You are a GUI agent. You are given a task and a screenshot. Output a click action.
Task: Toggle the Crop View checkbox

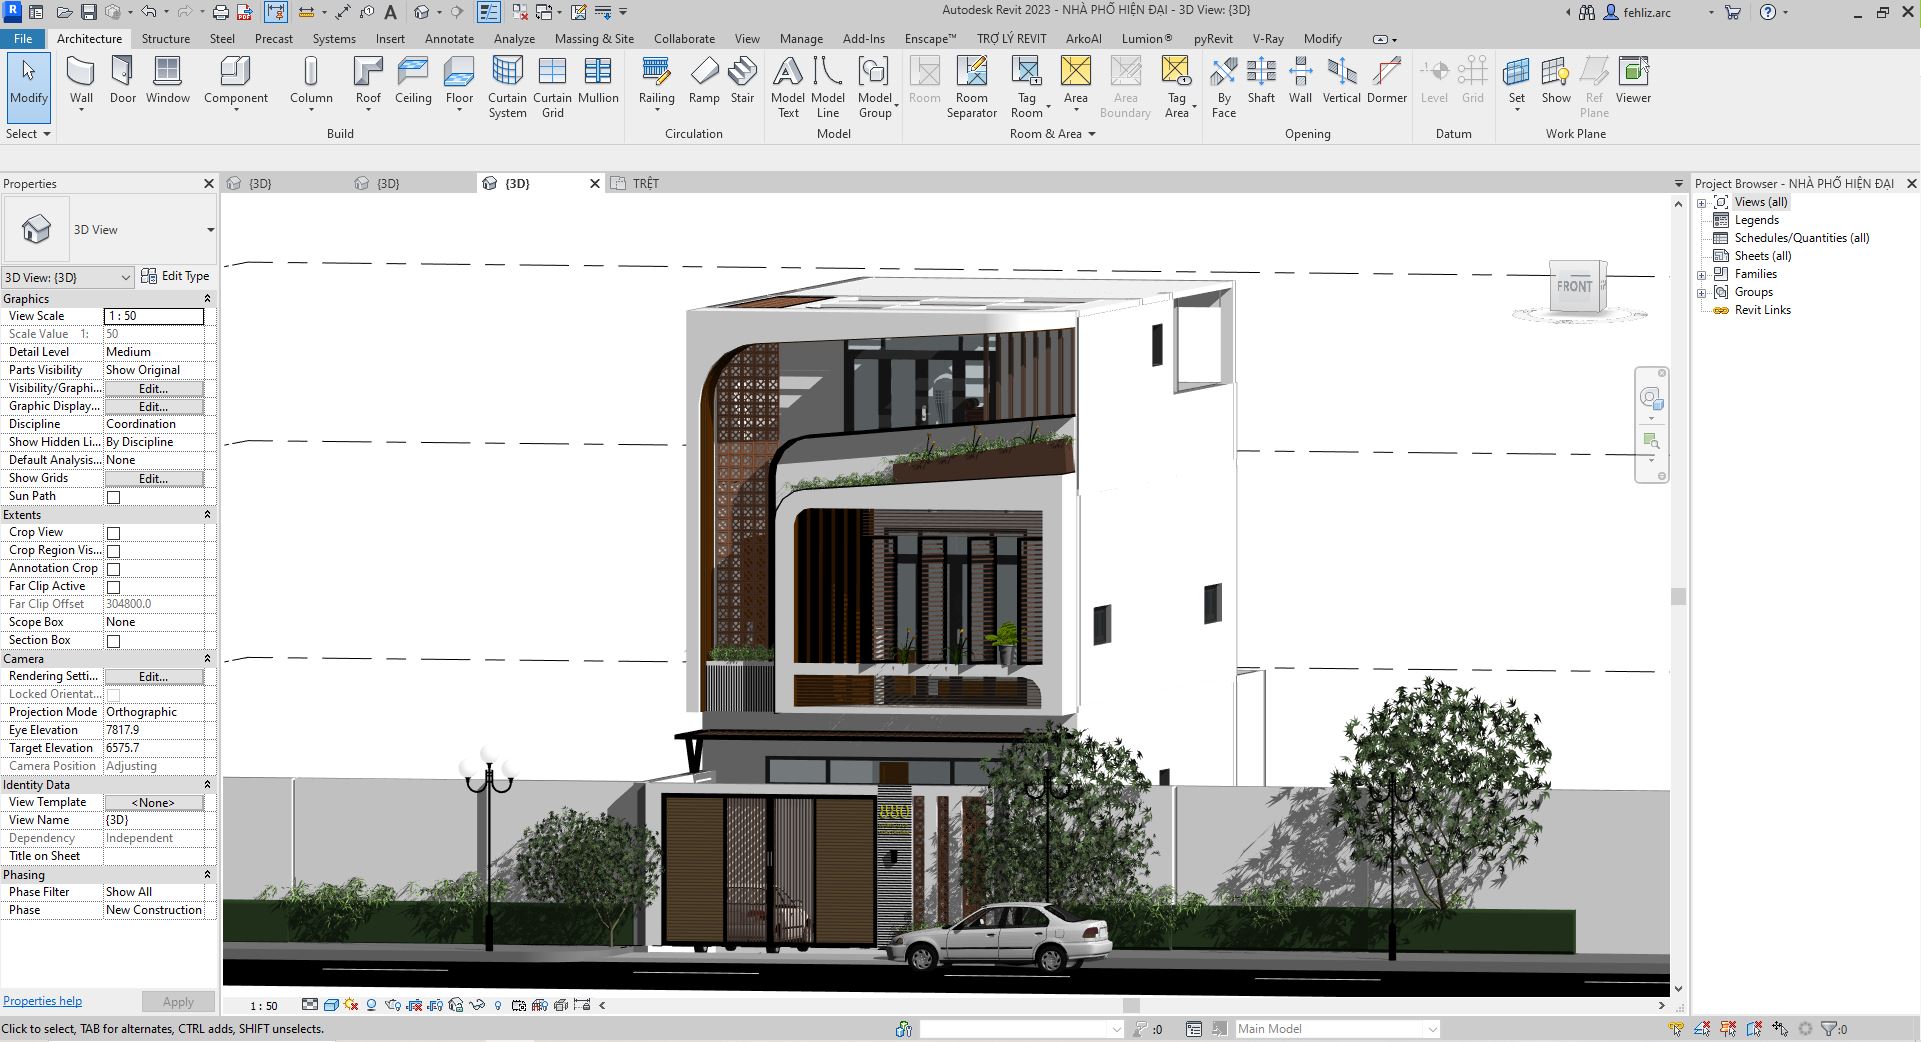[113, 533]
